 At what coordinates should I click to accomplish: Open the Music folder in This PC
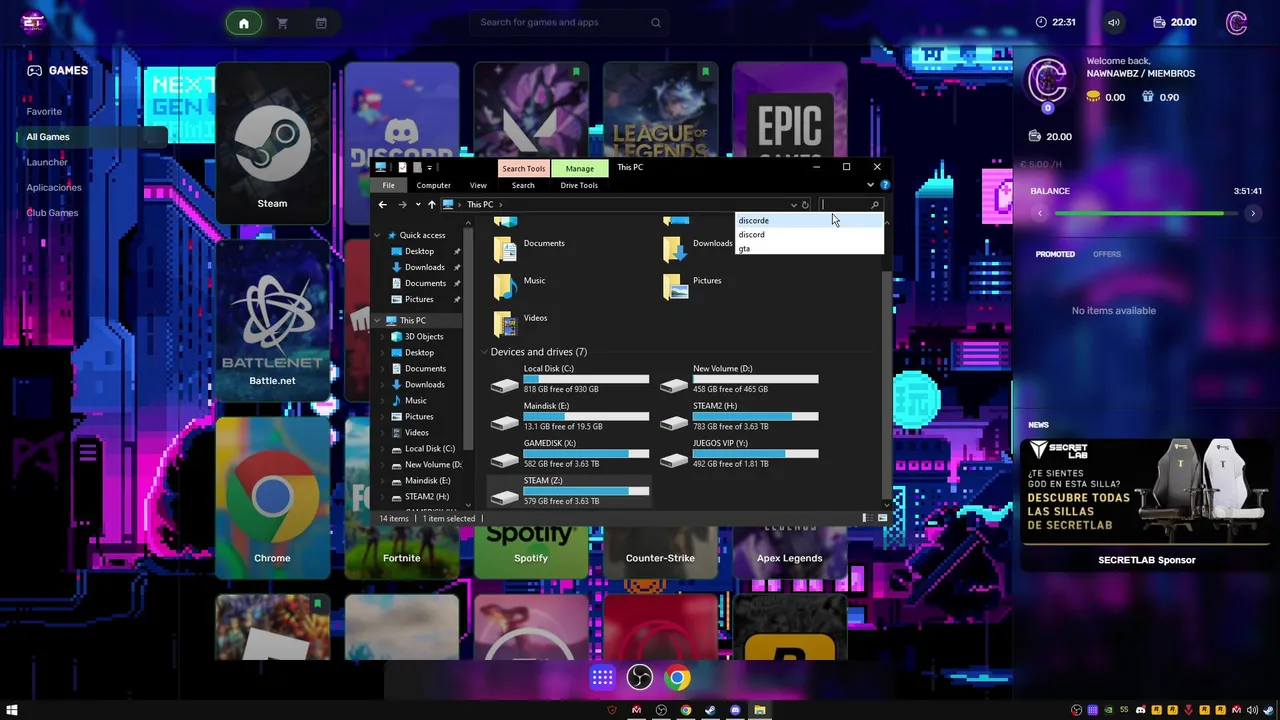[520, 286]
